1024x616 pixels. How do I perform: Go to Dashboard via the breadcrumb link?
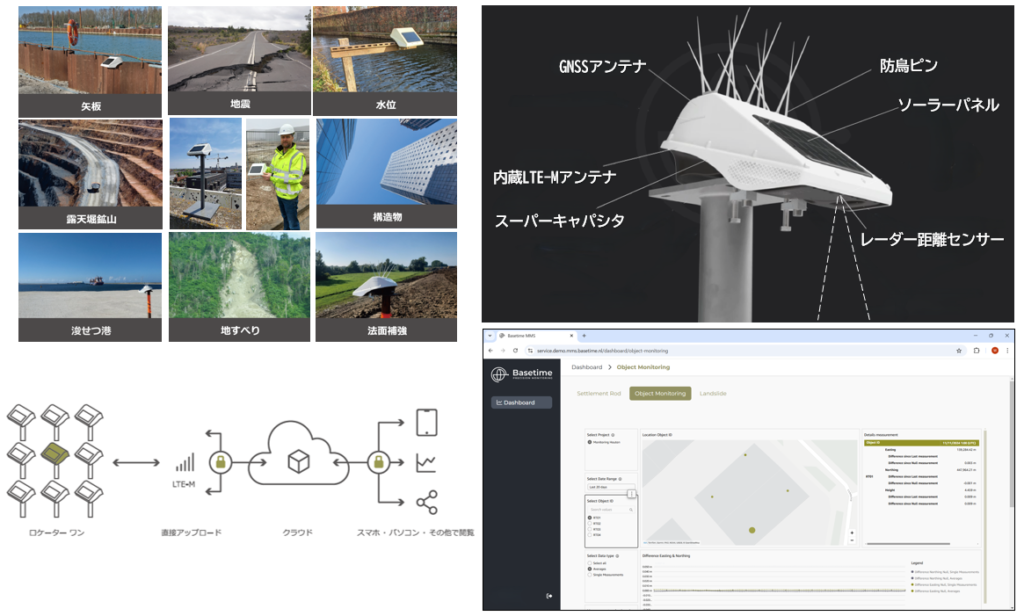(x=589, y=368)
